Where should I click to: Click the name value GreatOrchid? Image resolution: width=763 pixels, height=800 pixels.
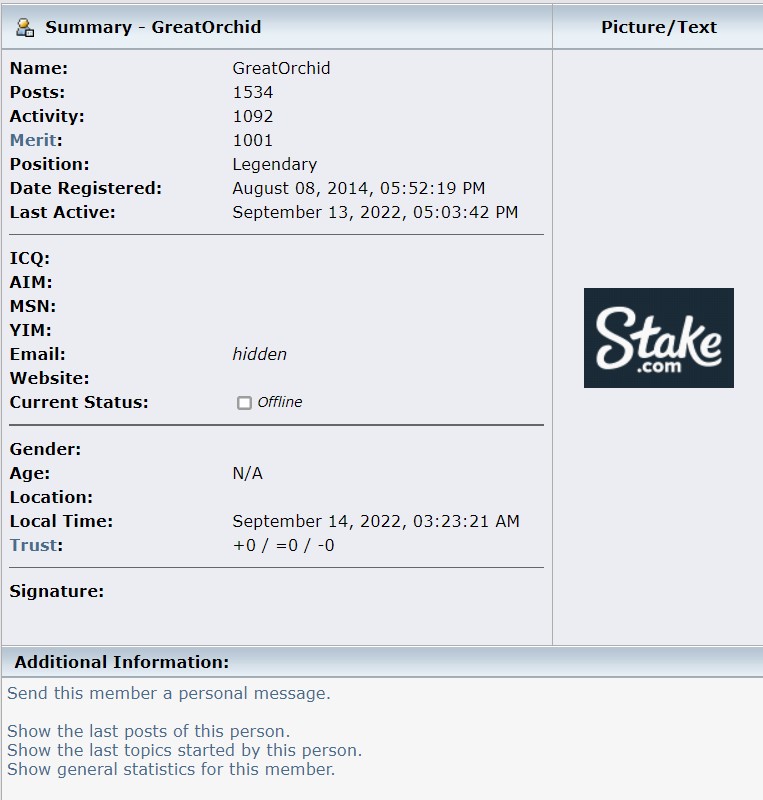(x=281, y=68)
